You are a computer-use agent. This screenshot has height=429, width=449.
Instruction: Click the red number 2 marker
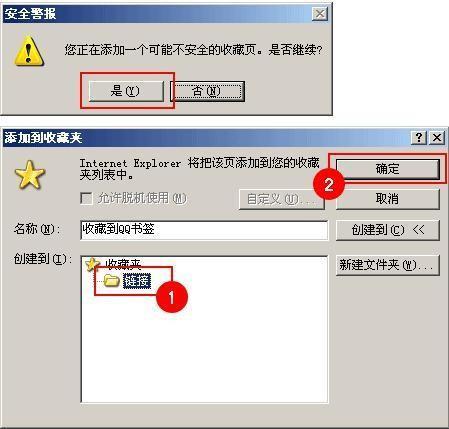328,184
